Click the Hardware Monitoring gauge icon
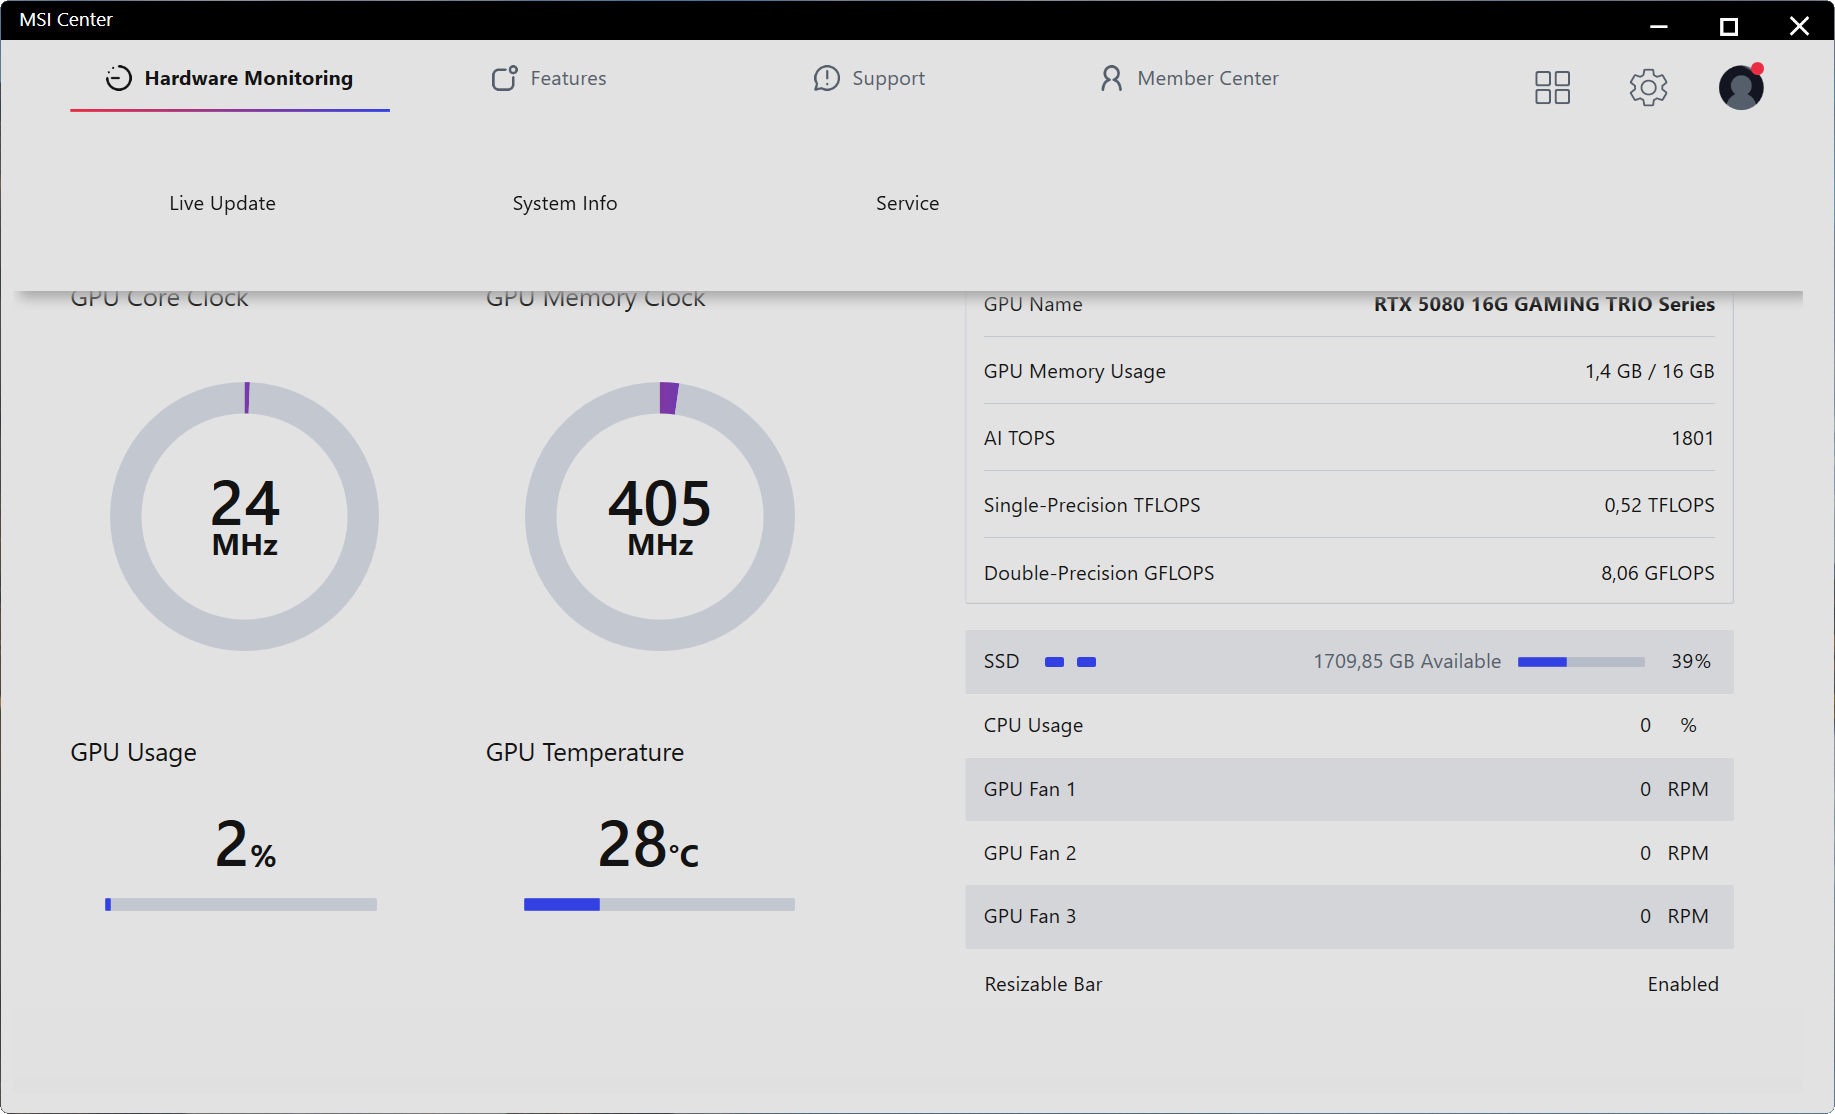This screenshot has width=1835, height=1114. pyautogui.click(x=119, y=78)
